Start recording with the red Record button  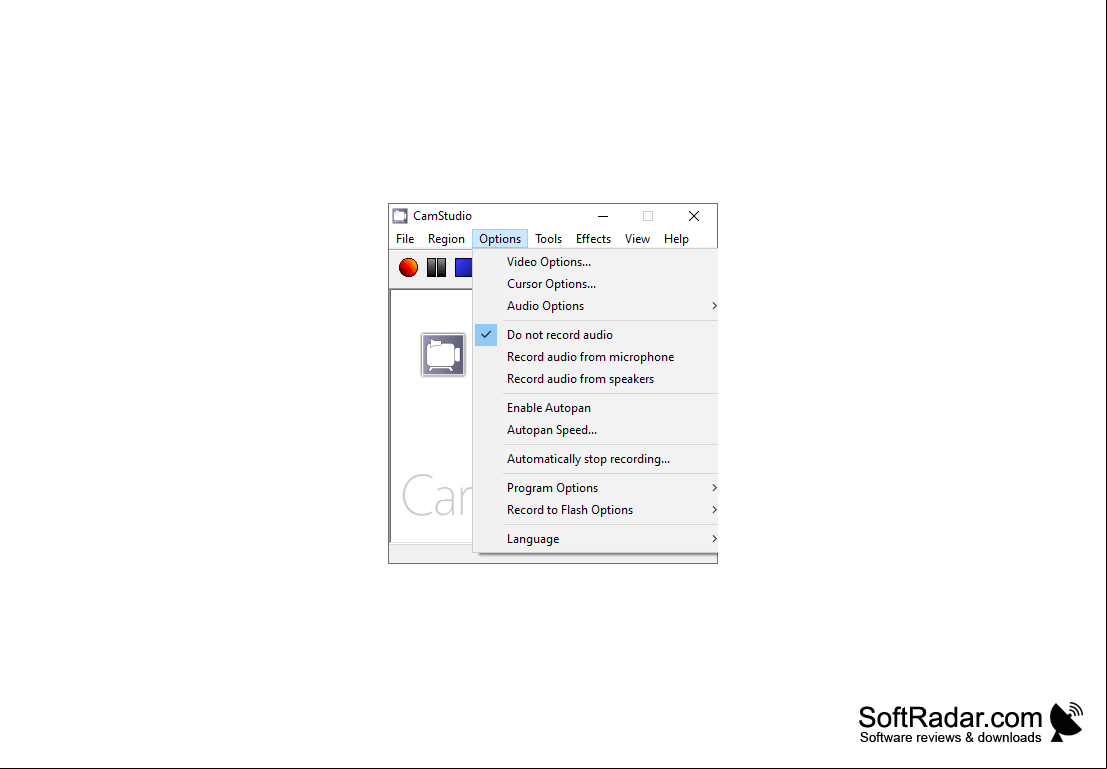pyautogui.click(x=408, y=268)
